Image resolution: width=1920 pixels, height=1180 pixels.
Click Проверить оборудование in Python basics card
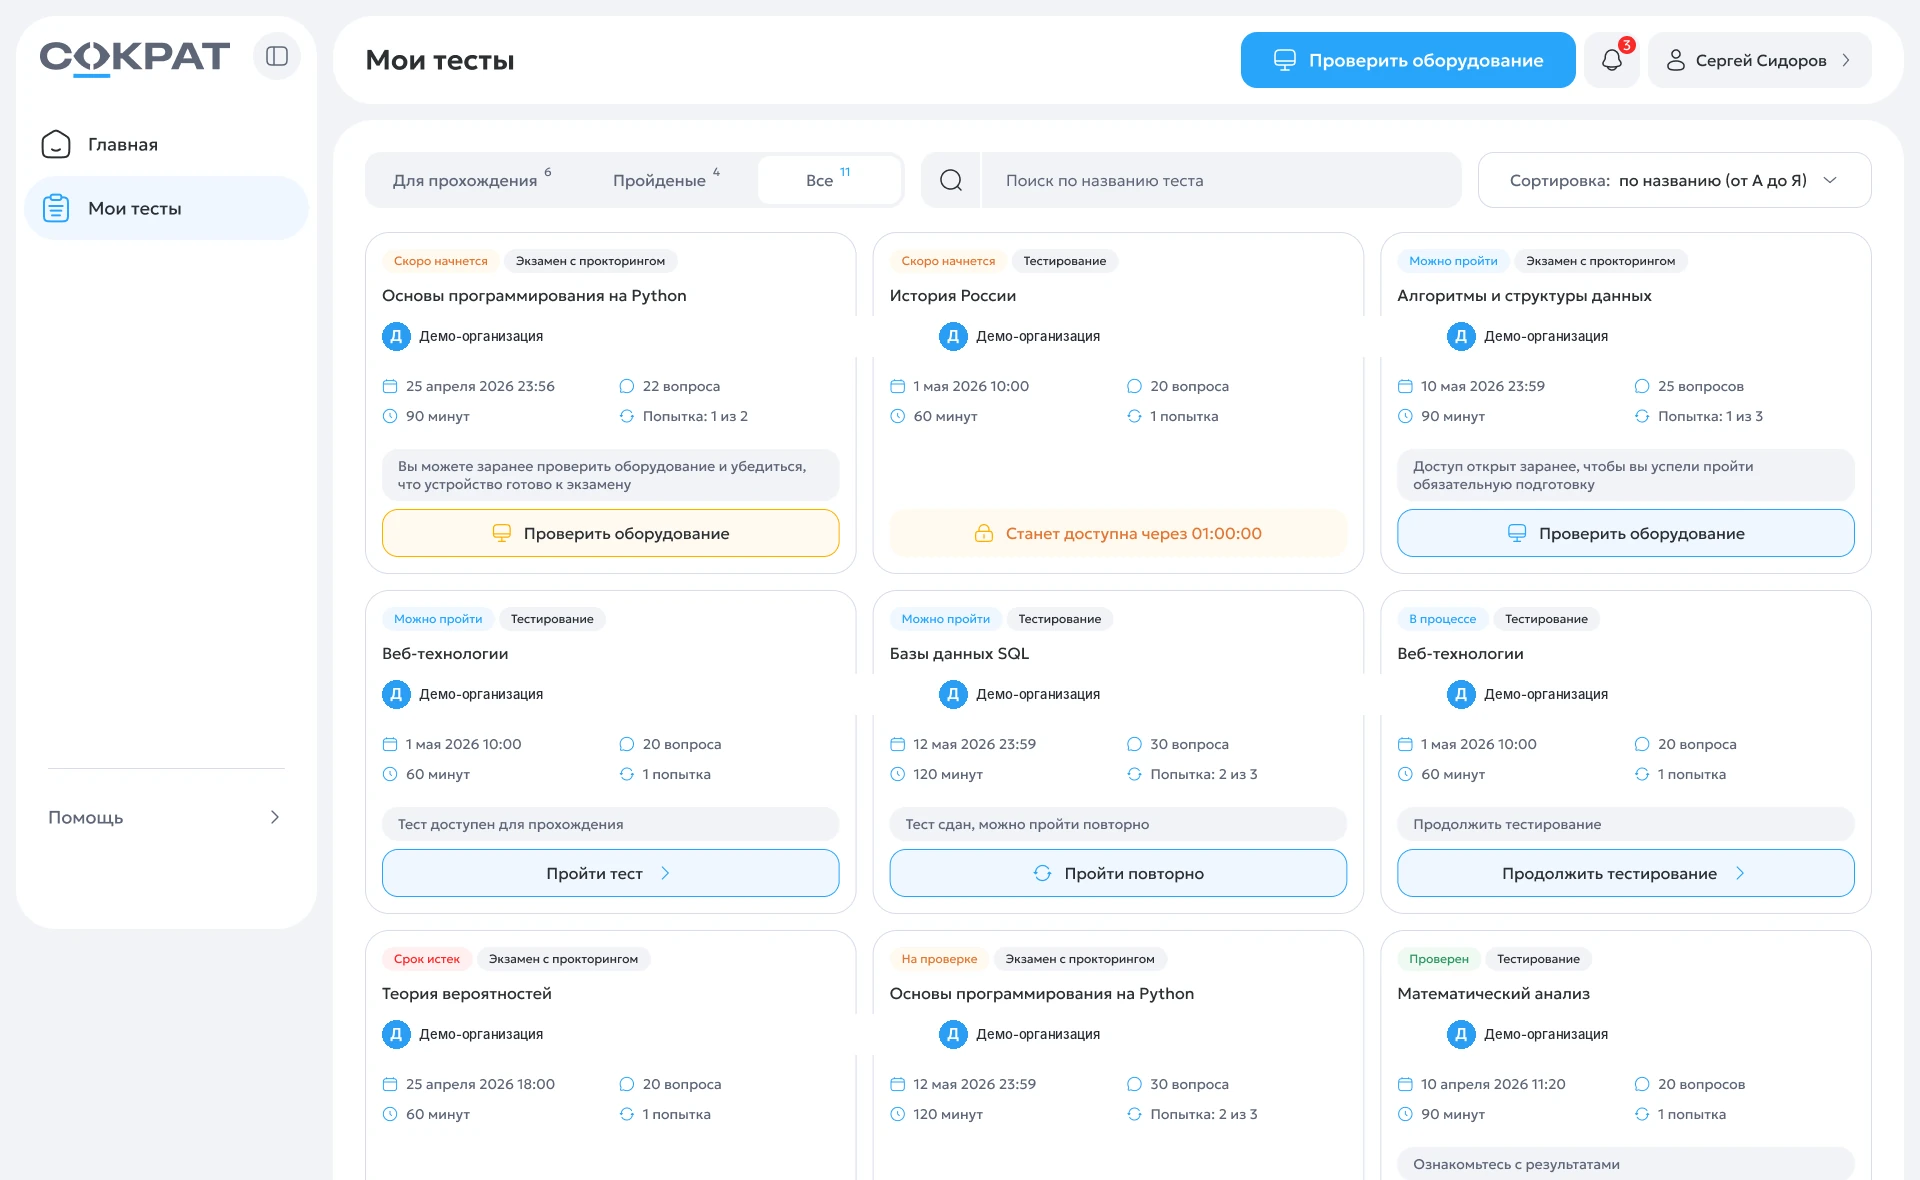[610, 533]
